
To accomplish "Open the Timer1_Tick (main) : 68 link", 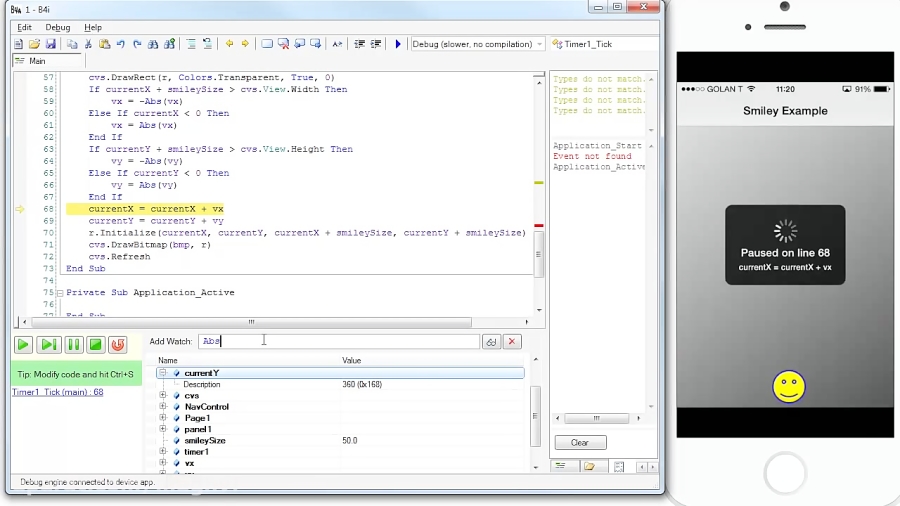I will tap(57, 392).
